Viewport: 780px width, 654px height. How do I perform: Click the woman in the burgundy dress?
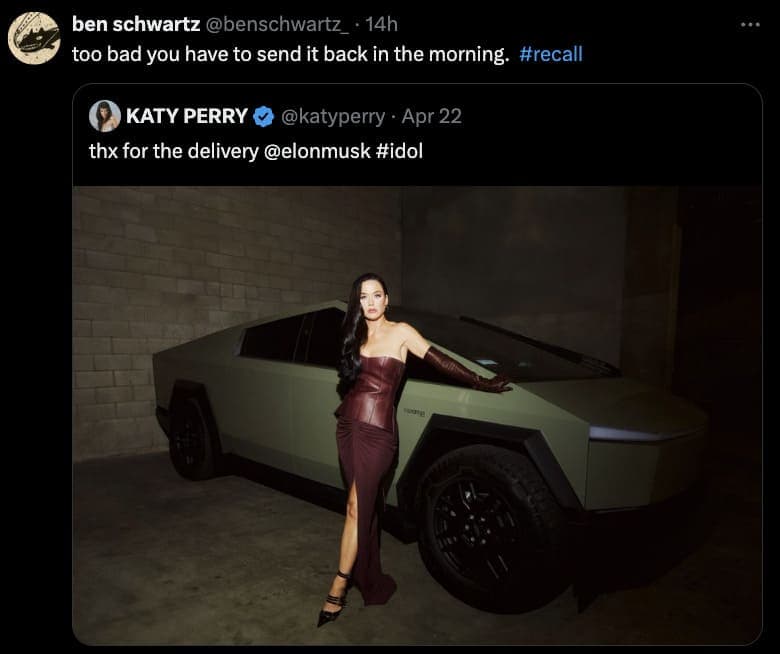pos(368,420)
